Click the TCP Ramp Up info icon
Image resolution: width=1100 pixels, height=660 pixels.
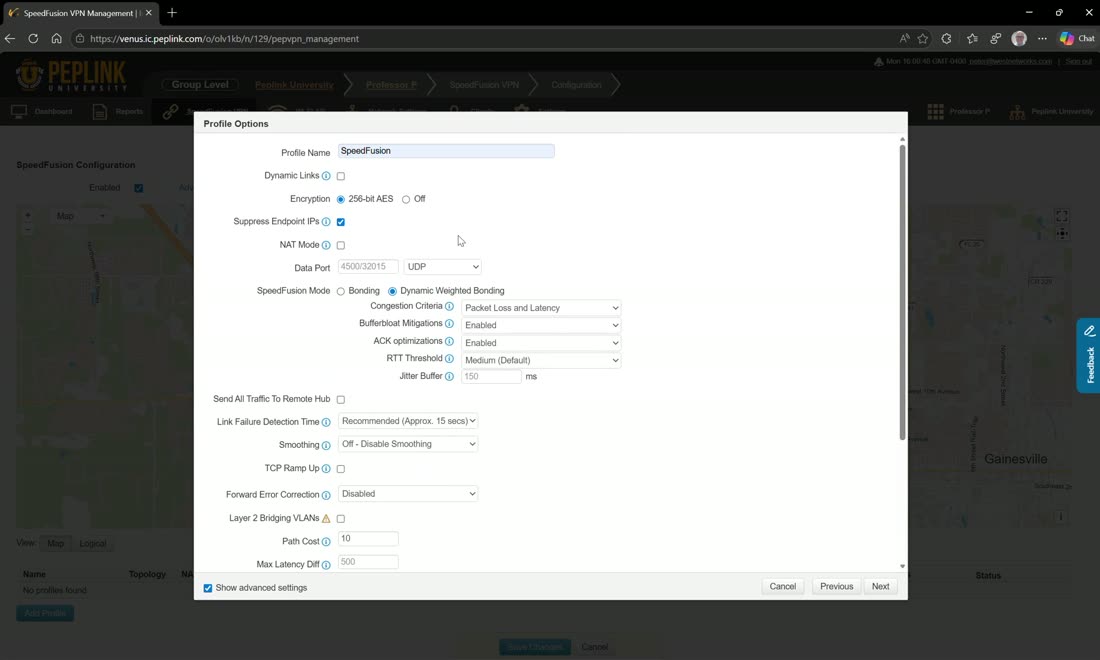[326, 469]
